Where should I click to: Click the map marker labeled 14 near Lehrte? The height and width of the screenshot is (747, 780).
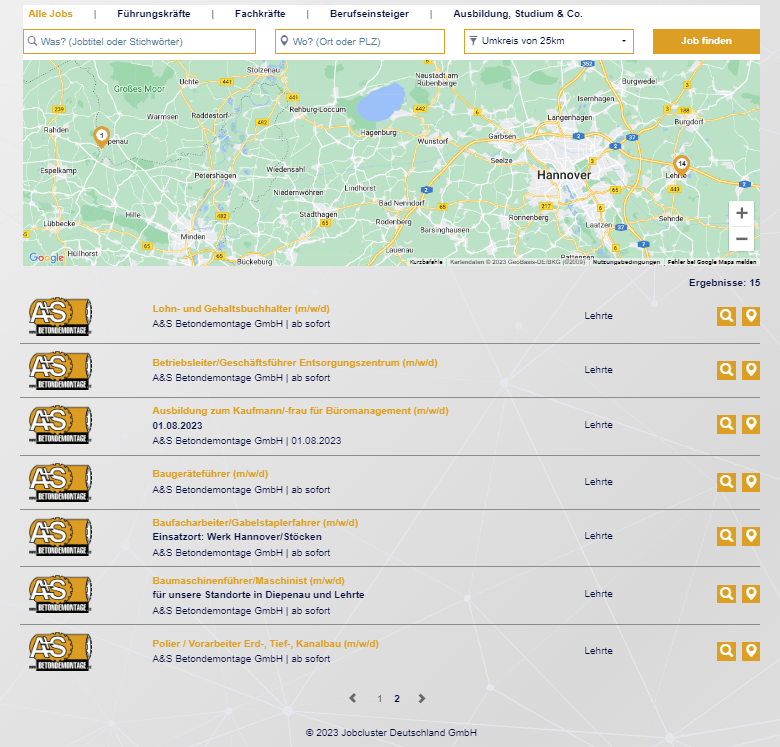681,164
